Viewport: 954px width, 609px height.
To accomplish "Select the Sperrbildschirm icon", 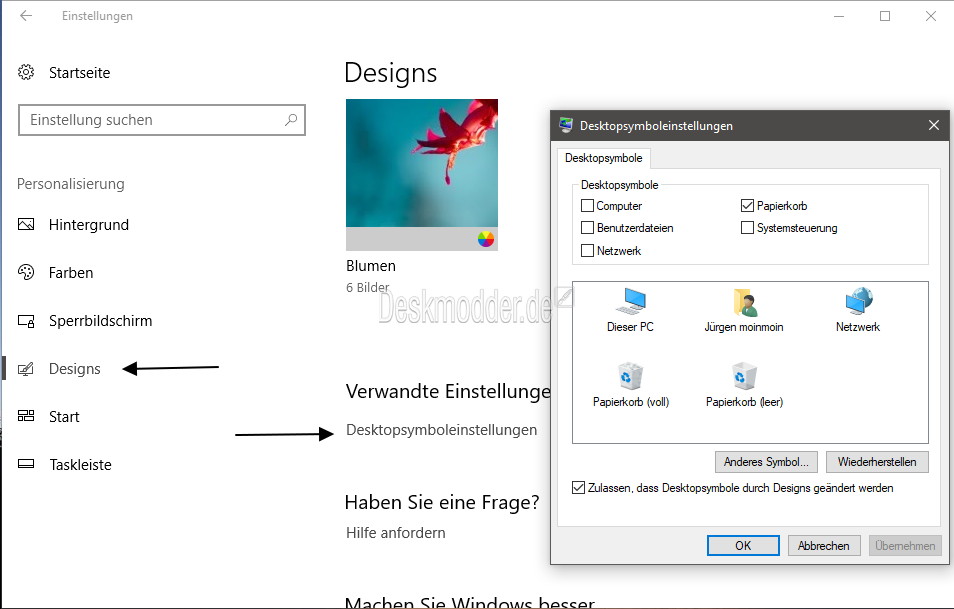I will coord(26,321).
